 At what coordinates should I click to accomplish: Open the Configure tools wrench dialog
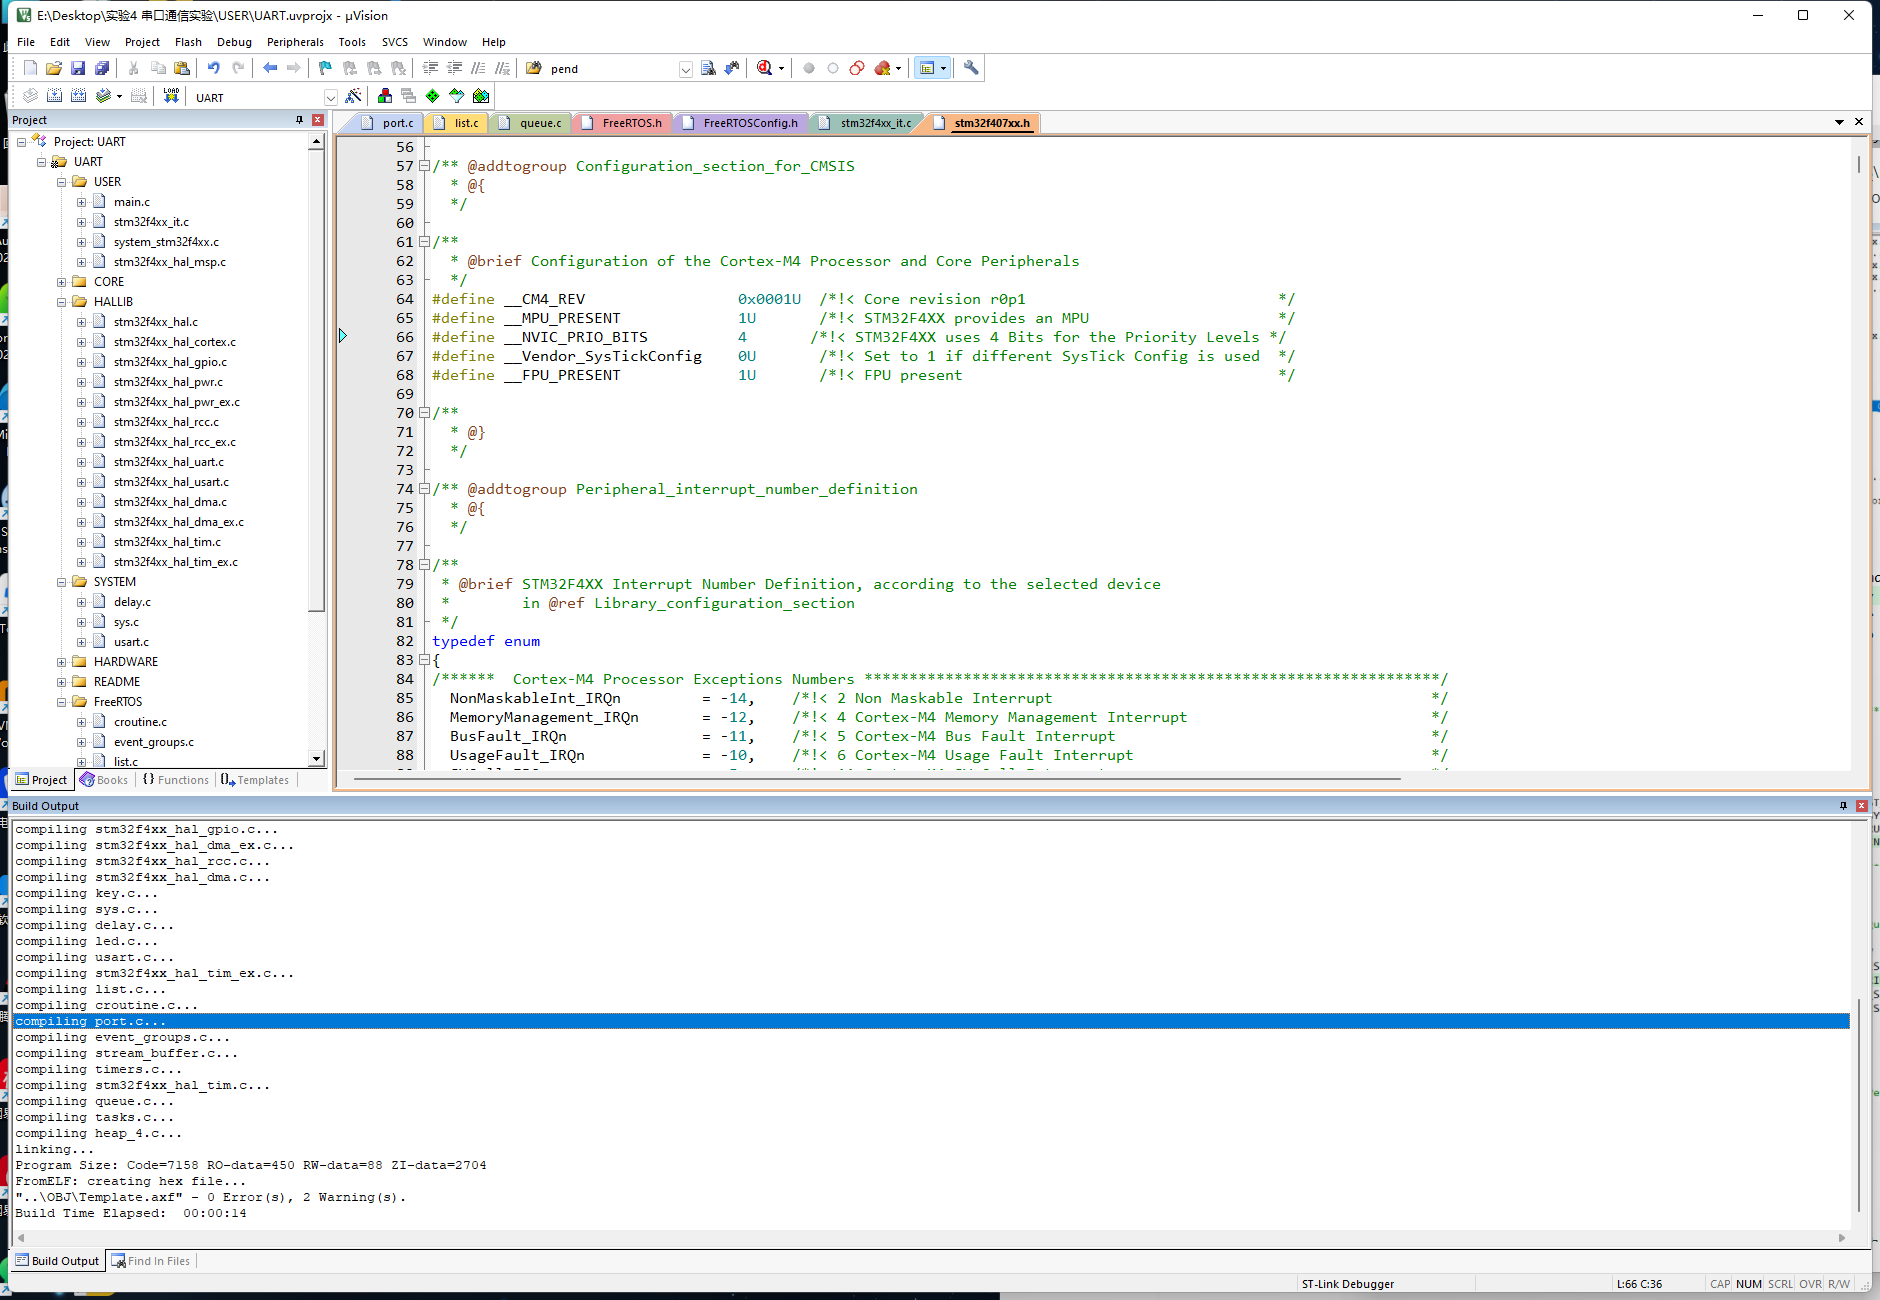pyautogui.click(x=971, y=68)
